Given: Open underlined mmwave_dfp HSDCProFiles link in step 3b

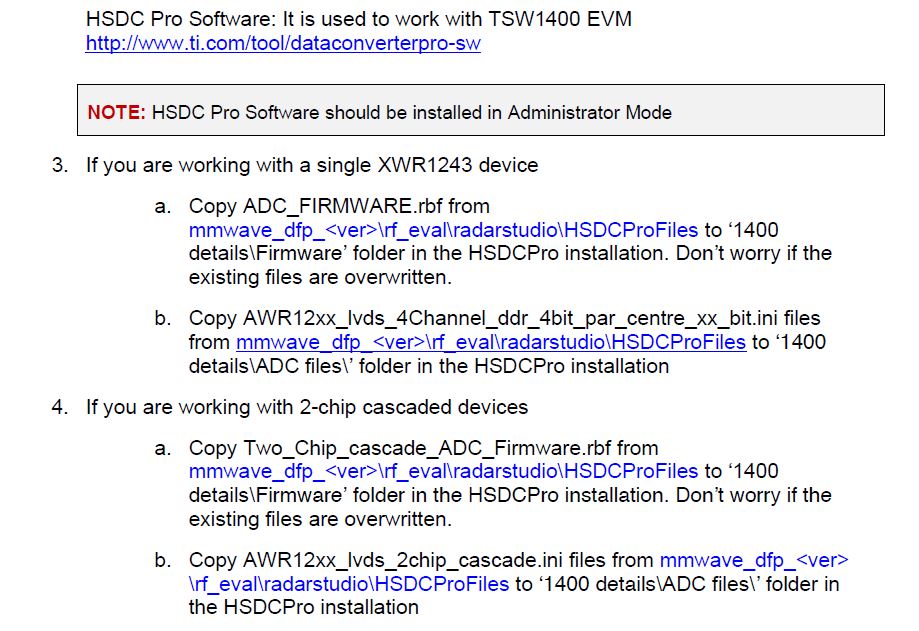Looking at the screenshot, I should click(x=491, y=342).
